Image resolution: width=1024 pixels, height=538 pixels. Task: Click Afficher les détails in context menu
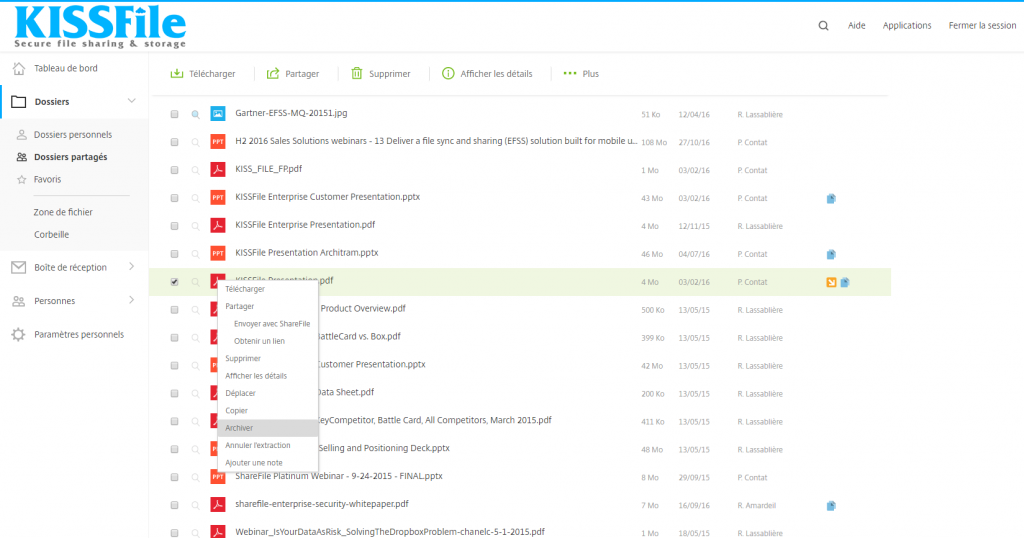pyautogui.click(x=256, y=376)
